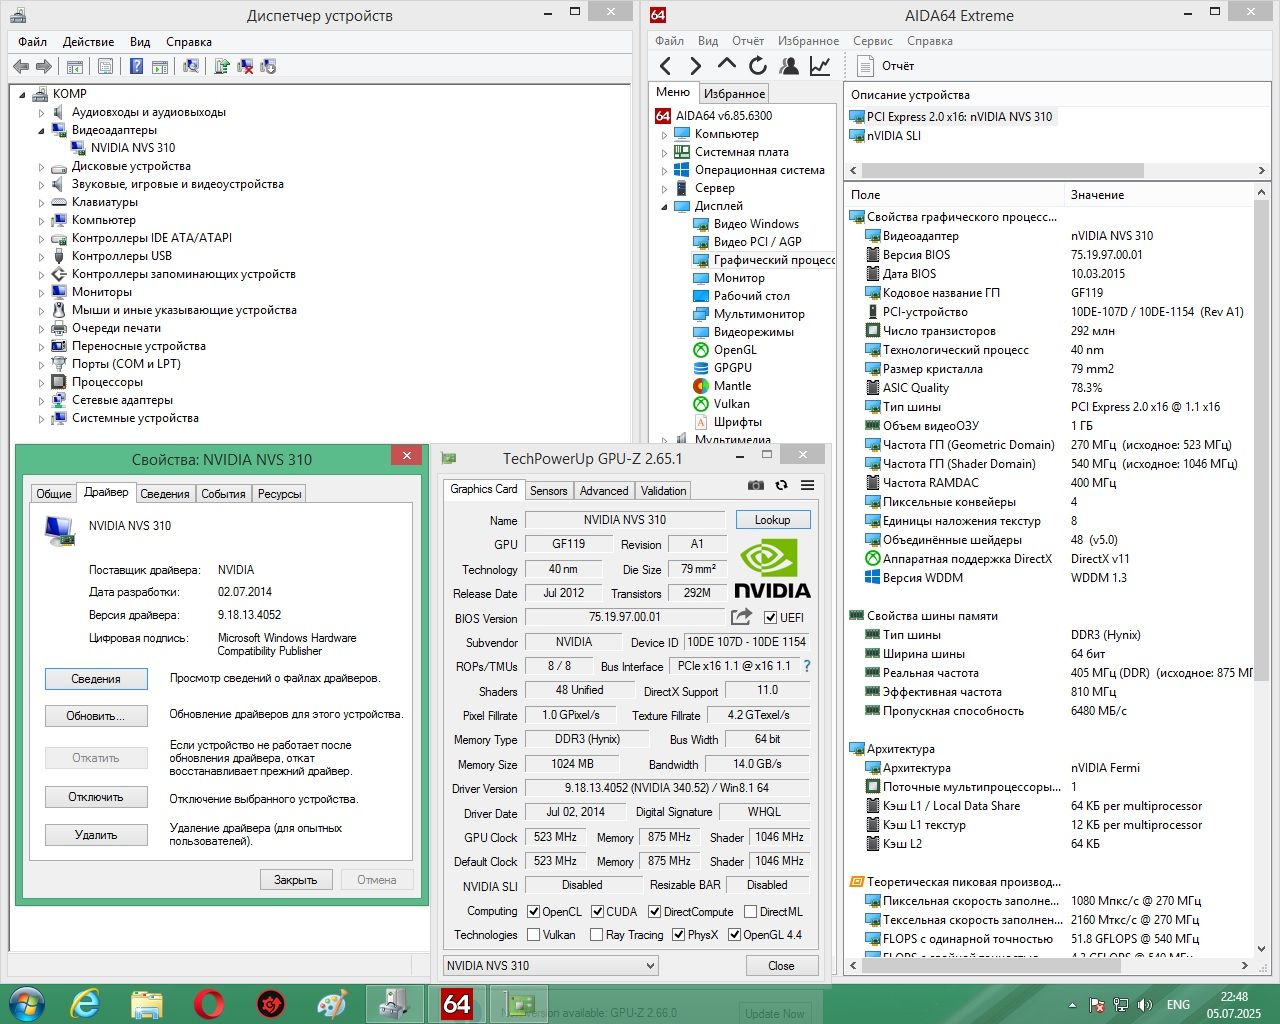This screenshot has width=1280, height=1024.
Task: Take a GPU-Z screenshot with camera icon
Action: click(x=756, y=485)
